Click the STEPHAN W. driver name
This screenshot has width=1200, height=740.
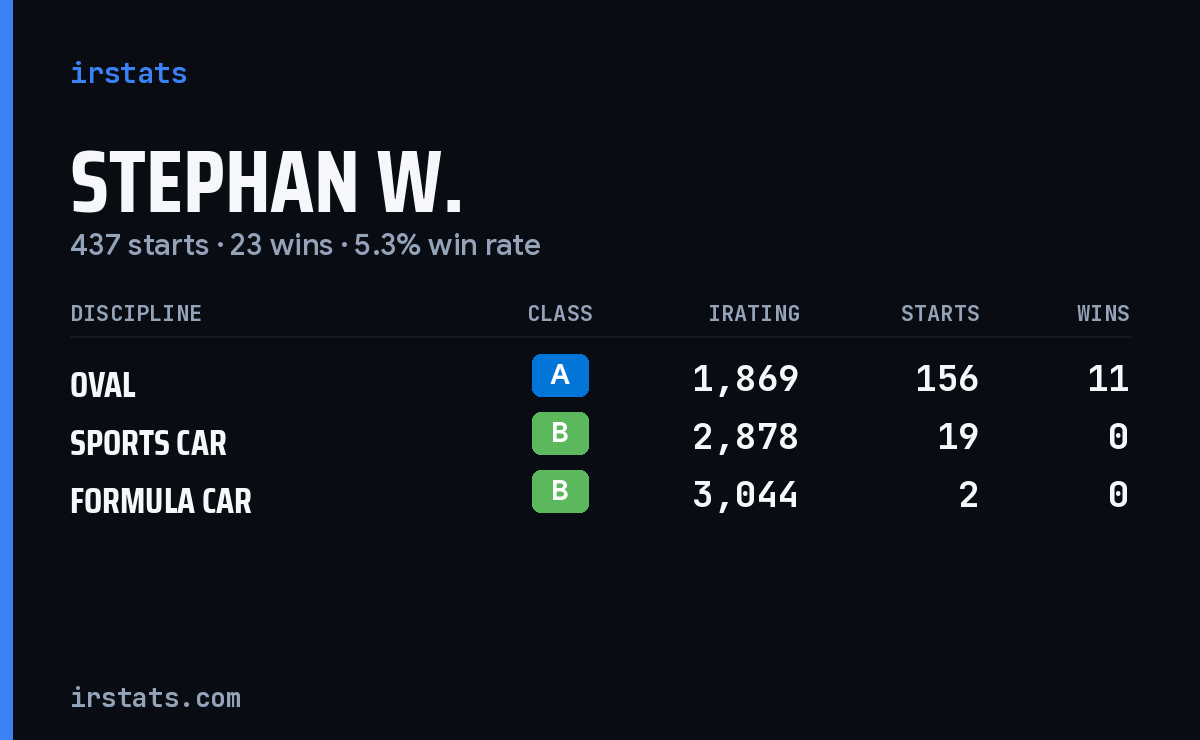click(x=266, y=184)
